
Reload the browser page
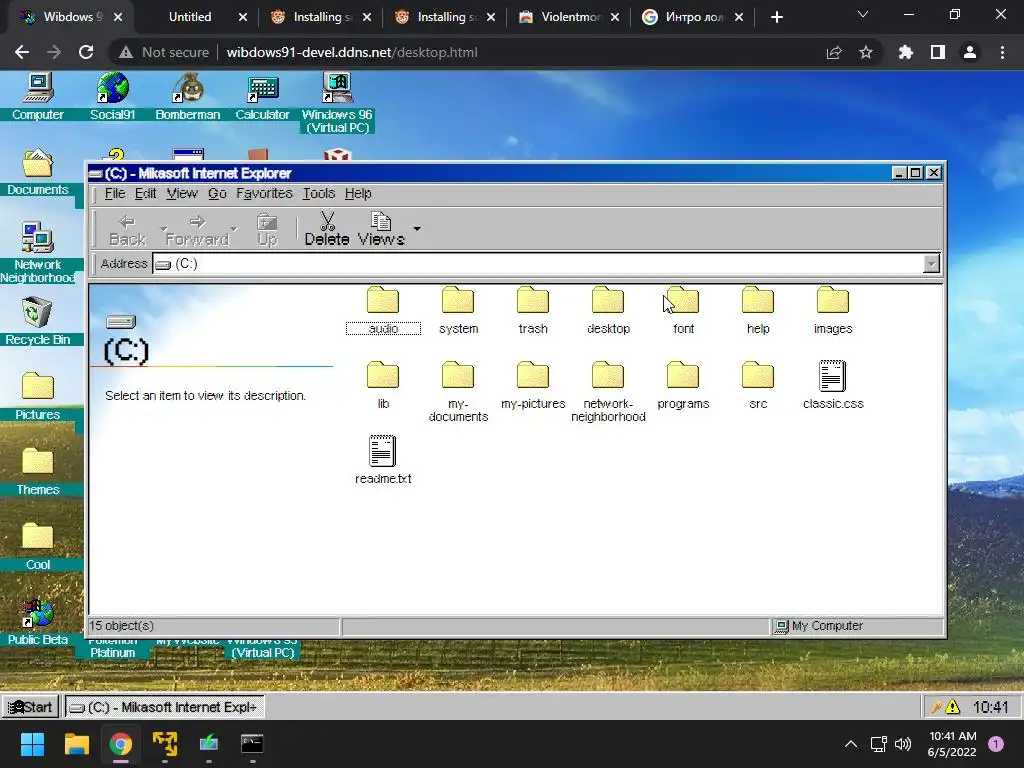coord(86,52)
